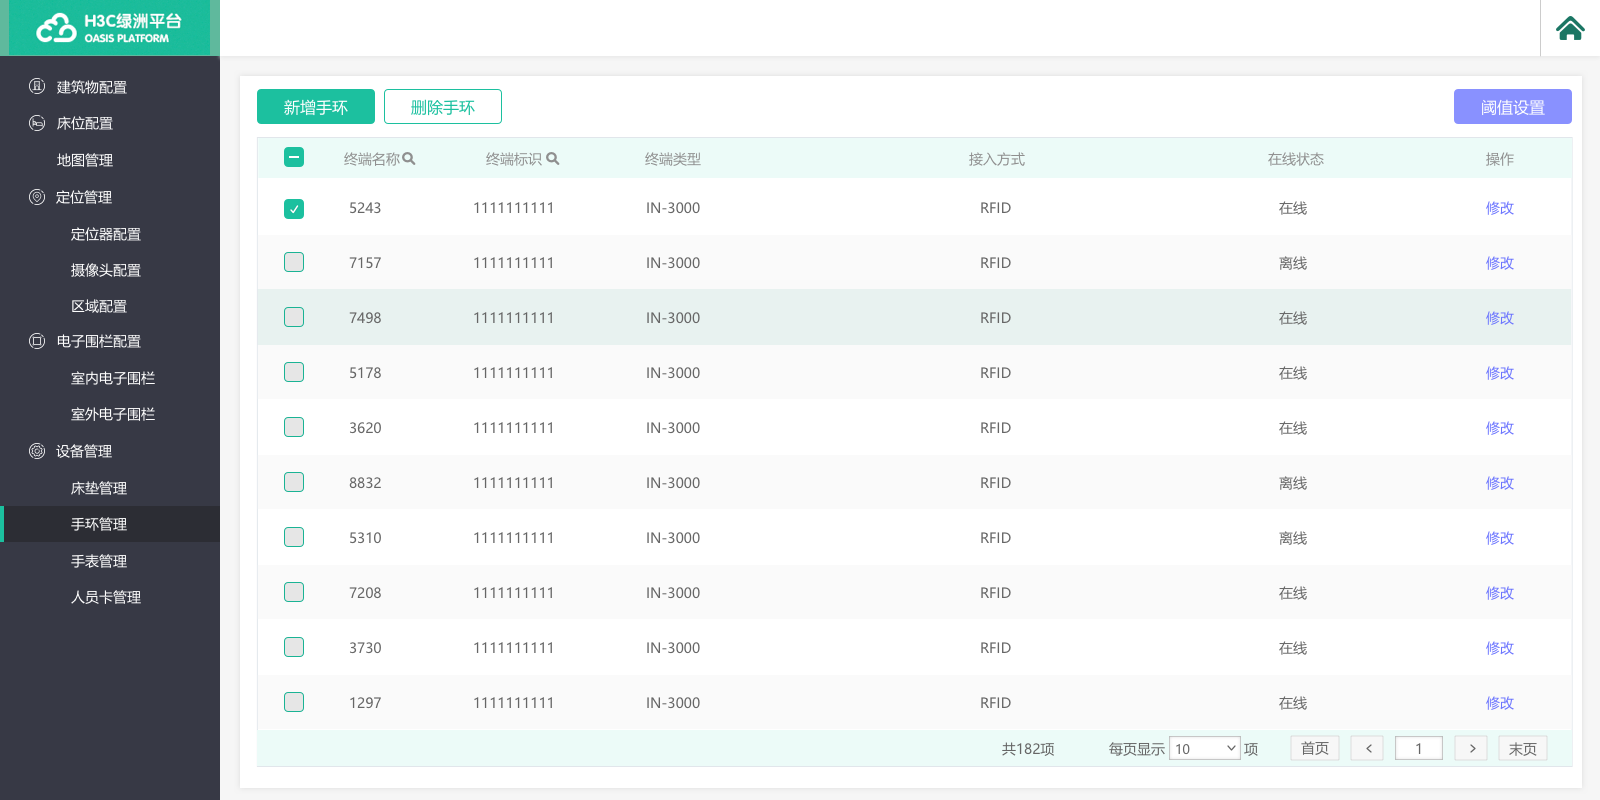The image size is (1600, 800).
Task: Click 修改 link for row 7498
Action: pyautogui.click(x=1500, y=318)
